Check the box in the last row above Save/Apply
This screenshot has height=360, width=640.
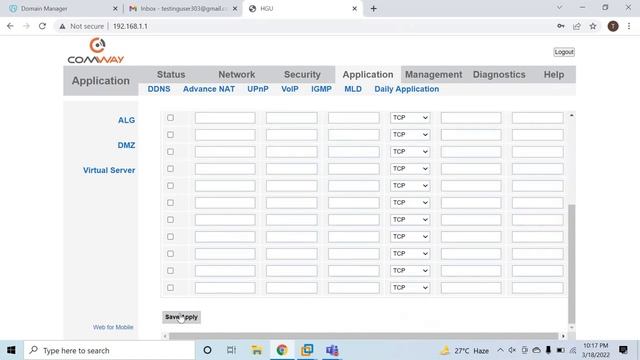click(x=170, y=288)
